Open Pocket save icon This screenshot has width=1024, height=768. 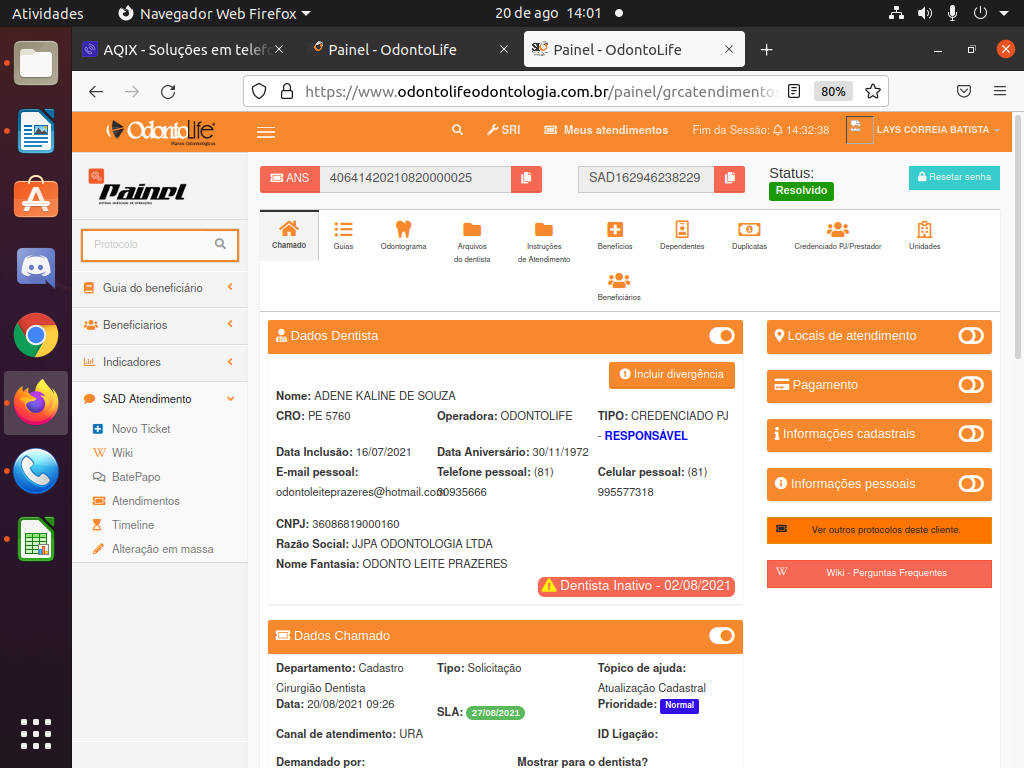pos(964,91)
